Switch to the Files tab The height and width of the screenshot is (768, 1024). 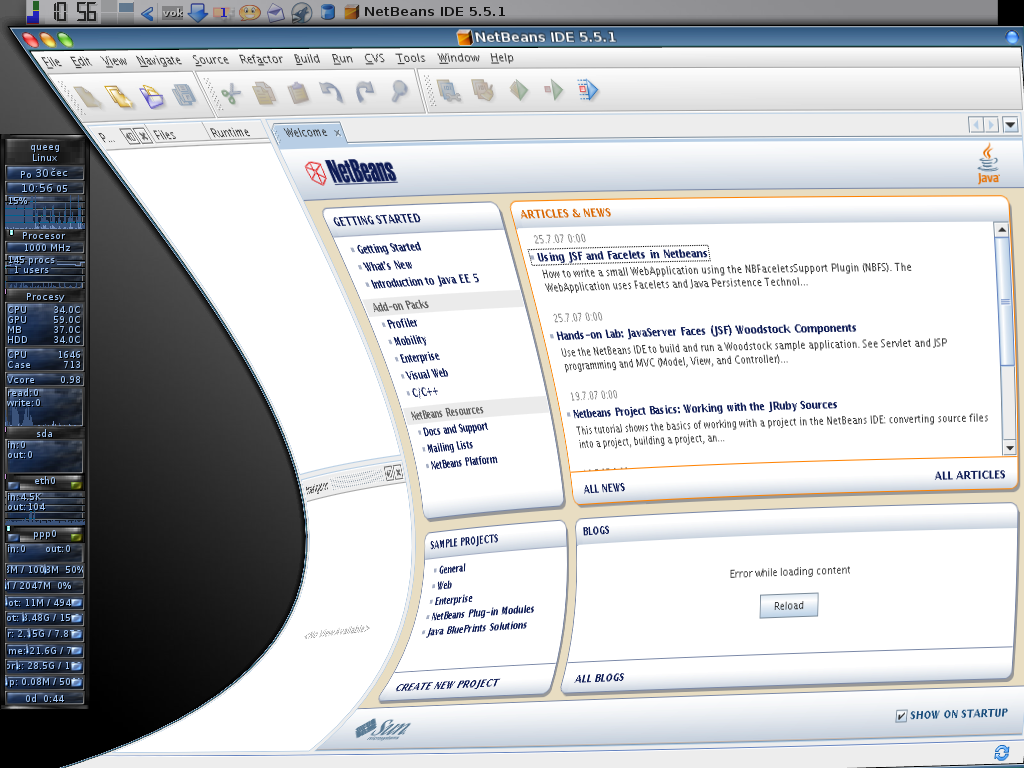tap(165, 135)
